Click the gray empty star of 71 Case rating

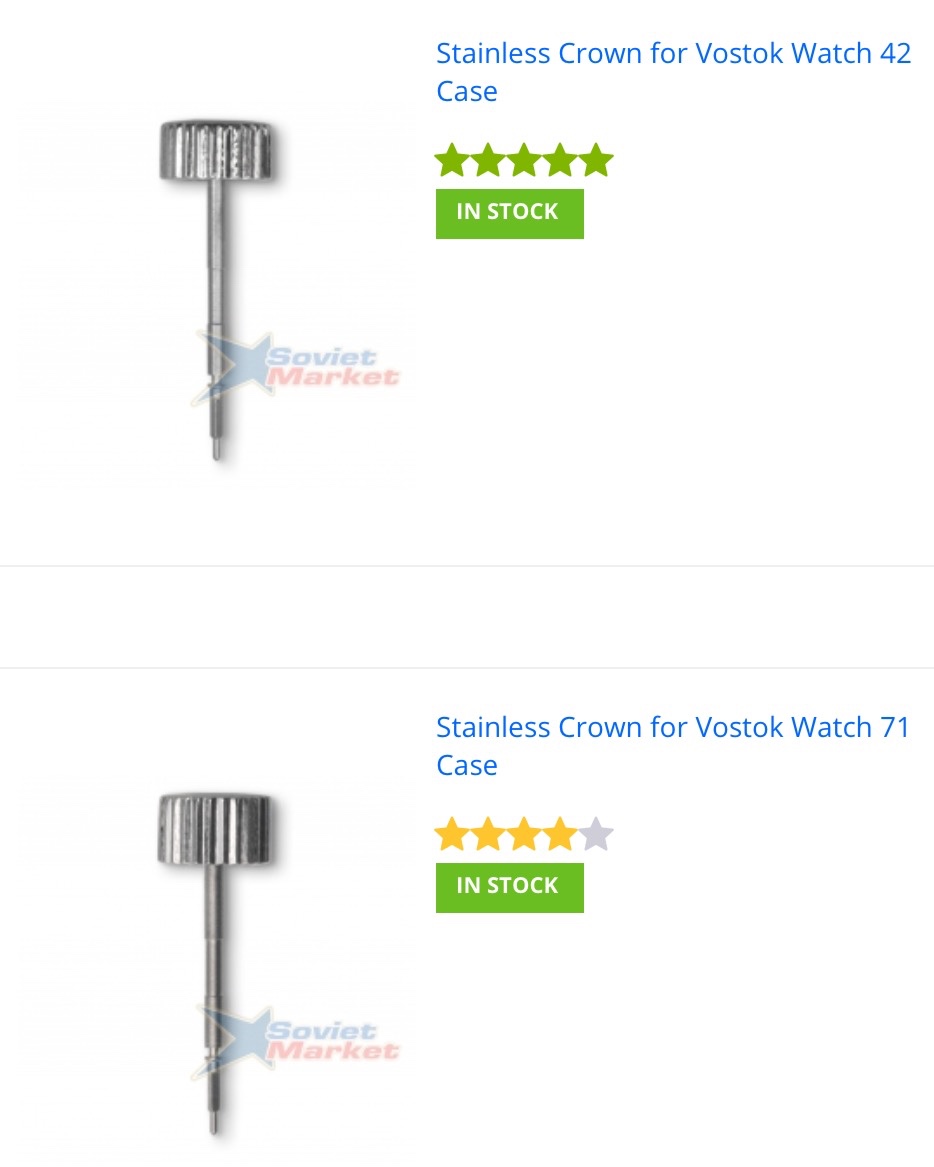click(x=595, y=834)
